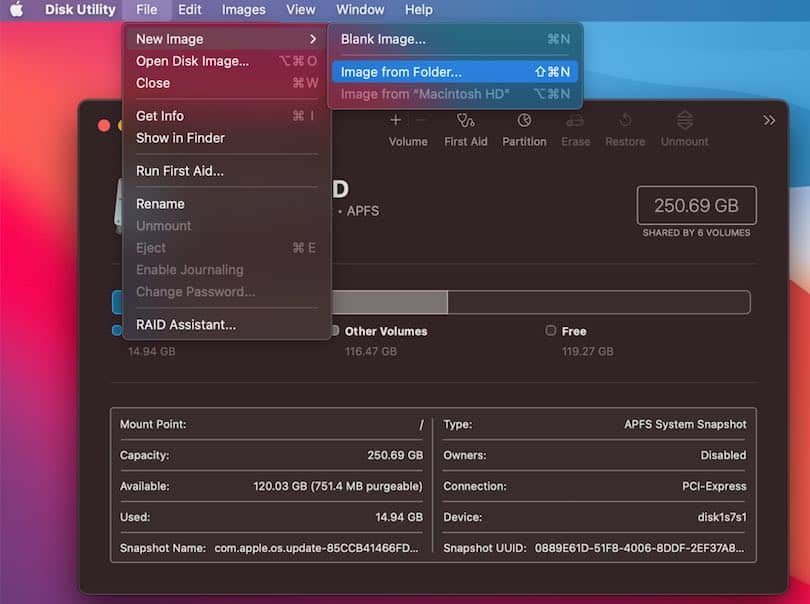Select Rename menu item
The image size is (810, 604).
(226, 204)
